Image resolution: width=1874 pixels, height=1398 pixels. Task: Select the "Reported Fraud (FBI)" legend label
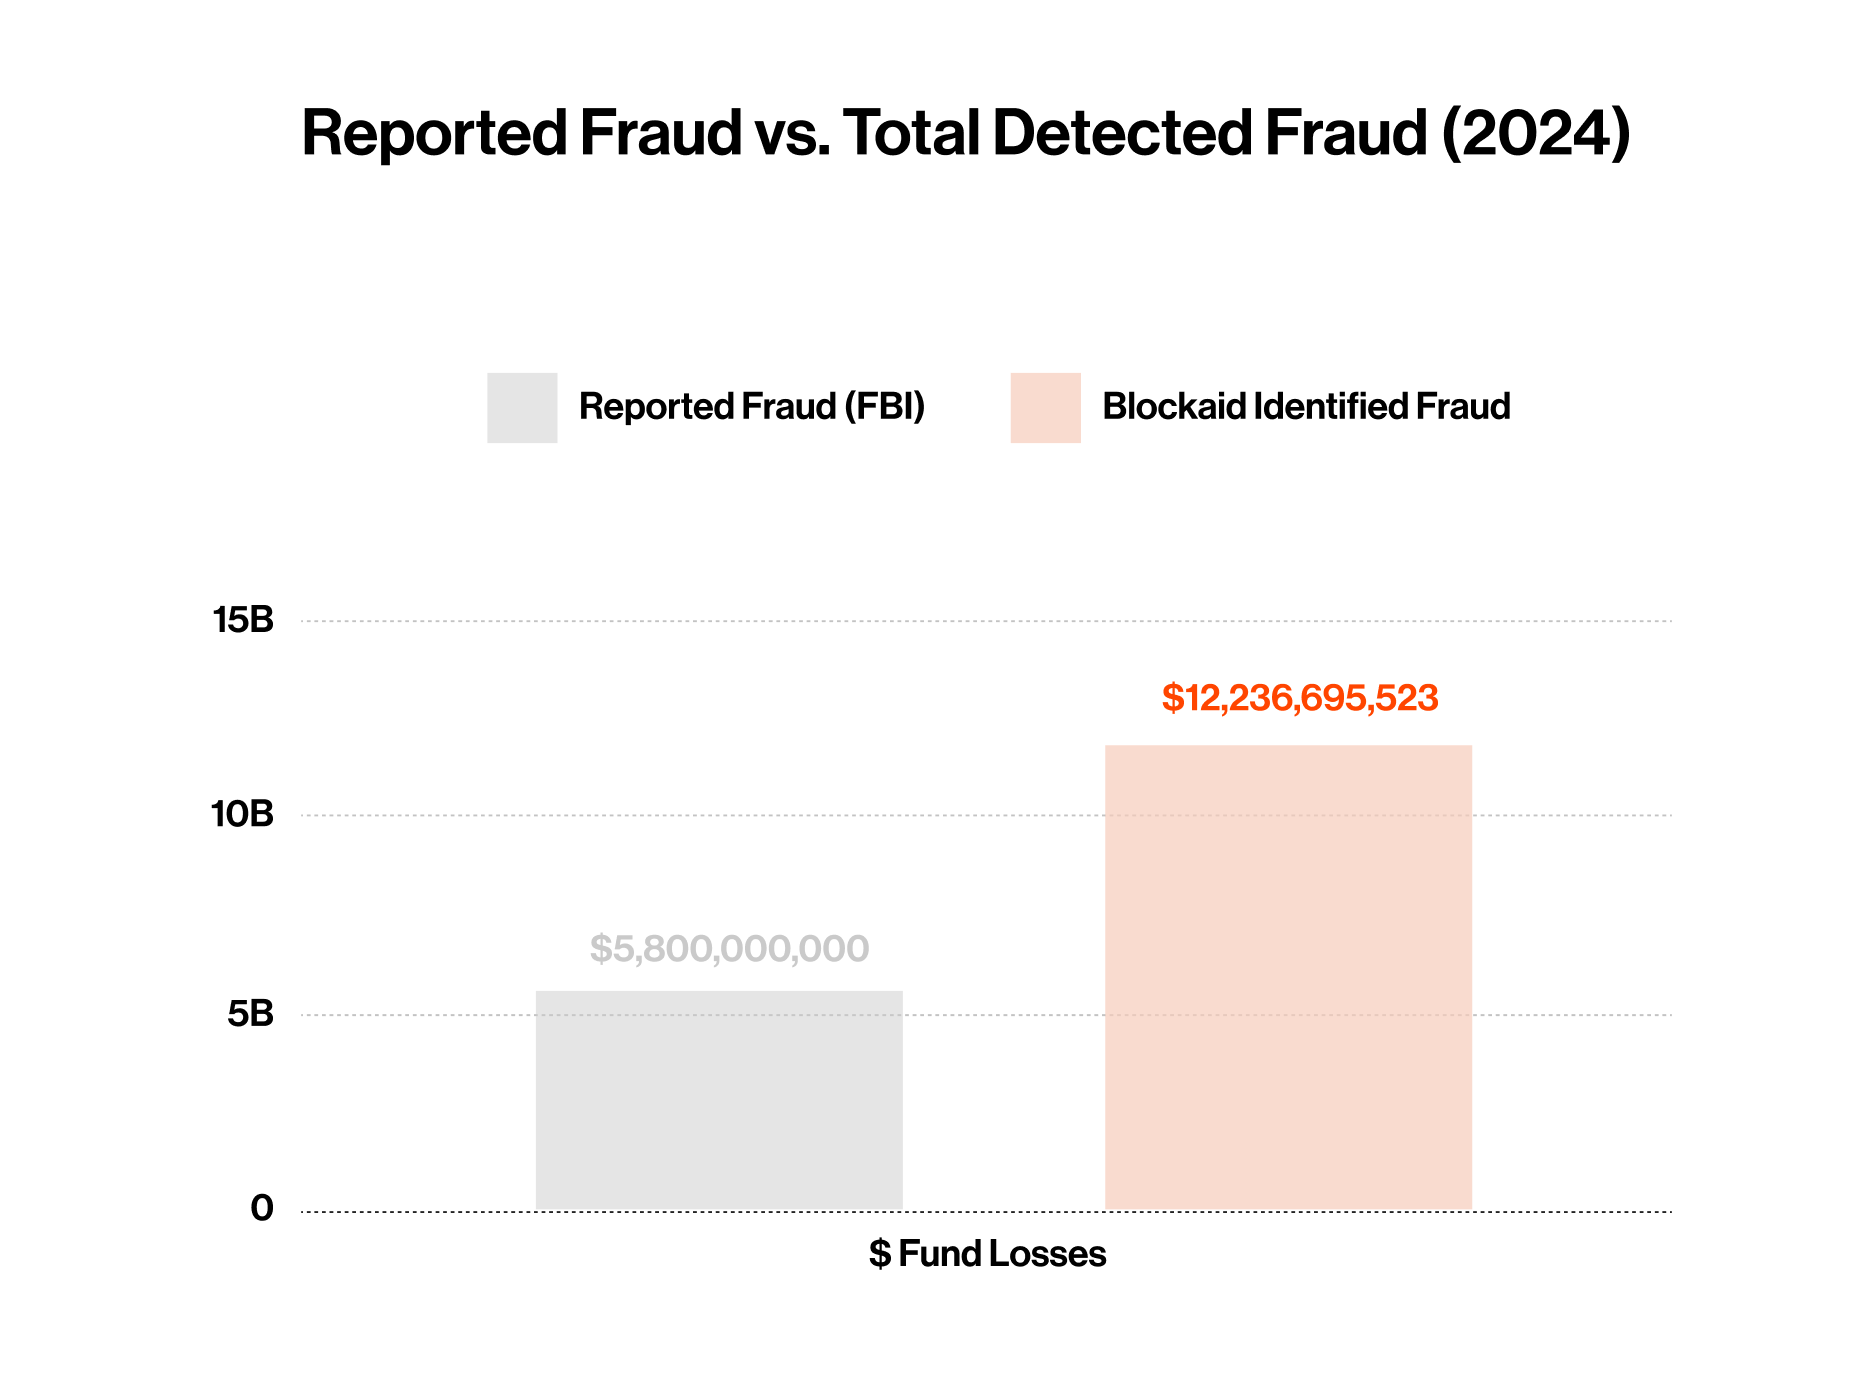751,407
